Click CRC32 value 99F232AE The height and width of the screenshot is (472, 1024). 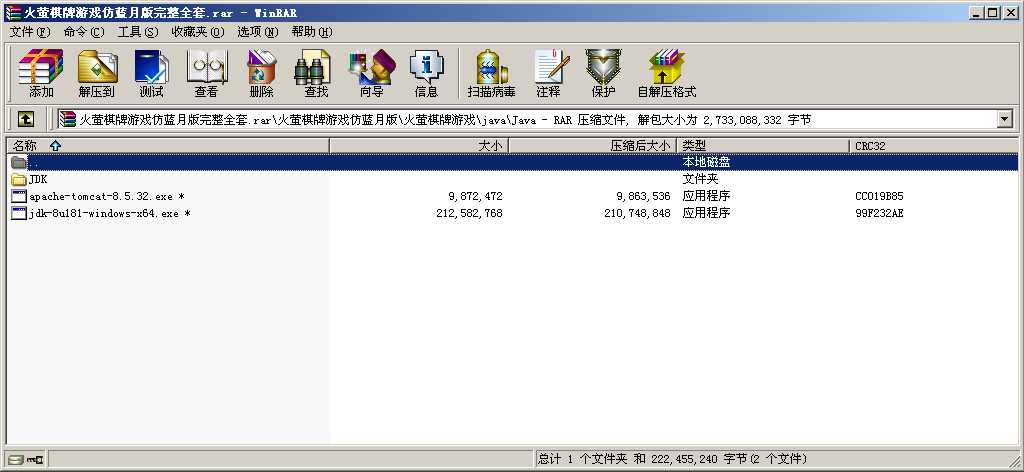[x=879, y=213]
